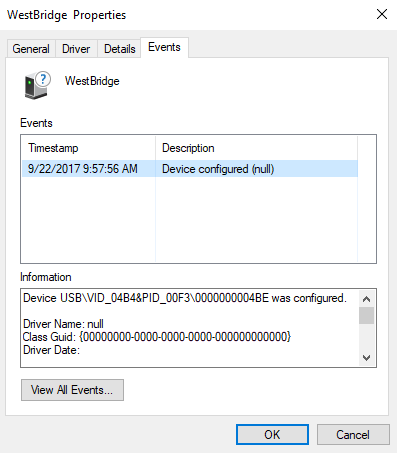The height and width of the screenshot is (453, 397).
Task: Click the 'Driver Date:' line
Action: pyautogui.click(x=51, y=350)
